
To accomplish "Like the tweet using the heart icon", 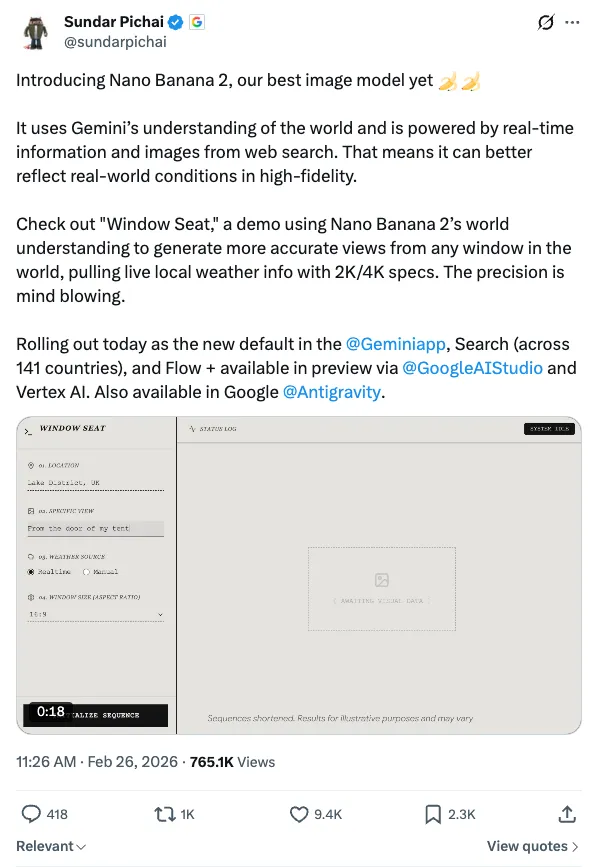I will coord(299,814).
